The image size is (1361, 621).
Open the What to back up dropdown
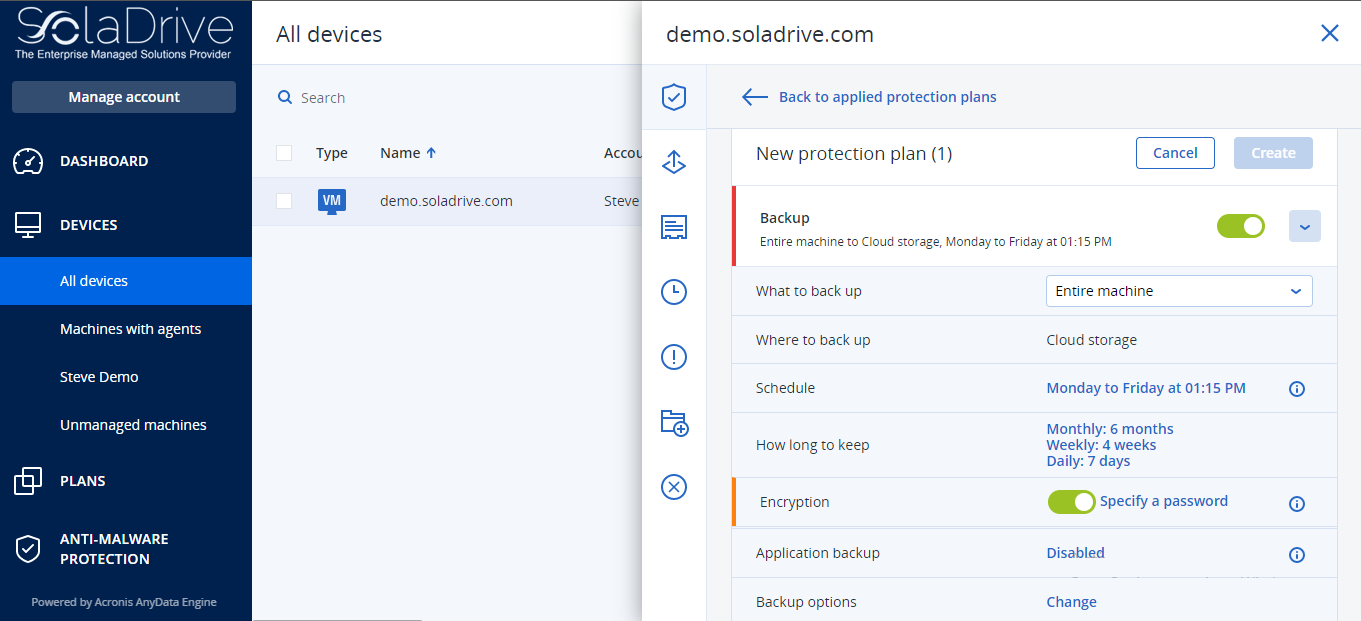[1179, 291]
